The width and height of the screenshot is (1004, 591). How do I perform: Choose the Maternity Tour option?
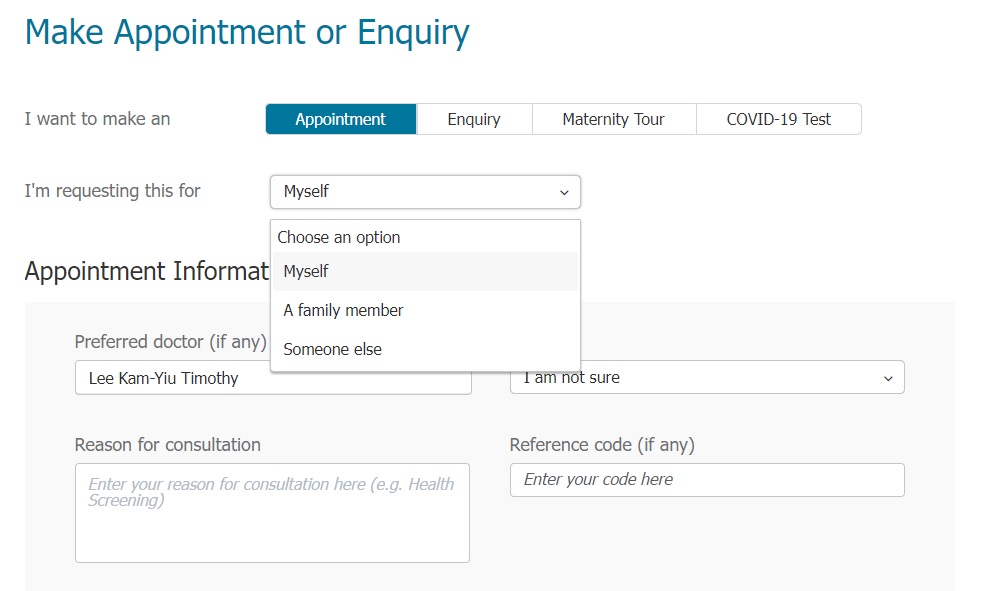[x=613, y=119]
